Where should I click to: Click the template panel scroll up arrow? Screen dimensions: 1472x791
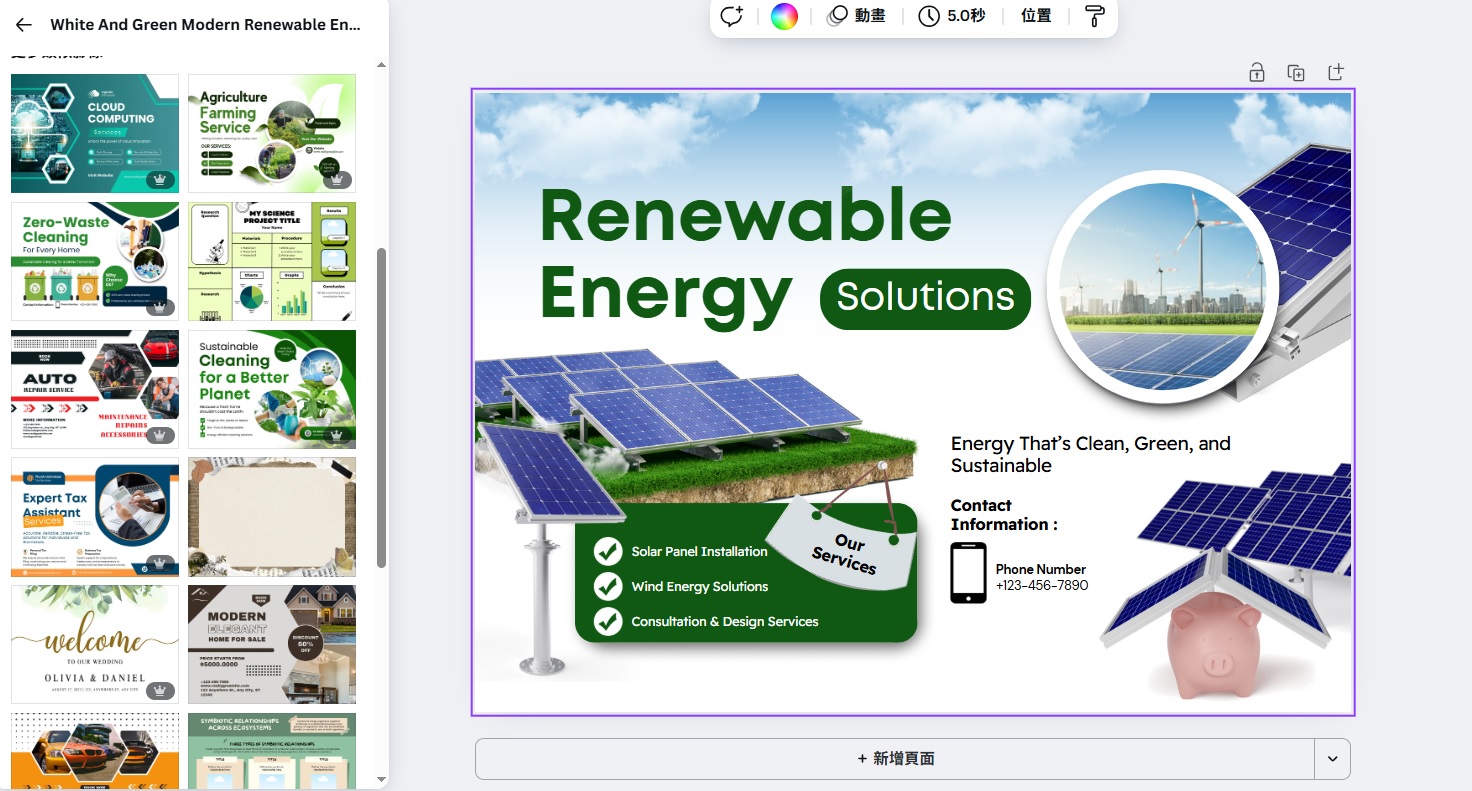coord(381,65)
